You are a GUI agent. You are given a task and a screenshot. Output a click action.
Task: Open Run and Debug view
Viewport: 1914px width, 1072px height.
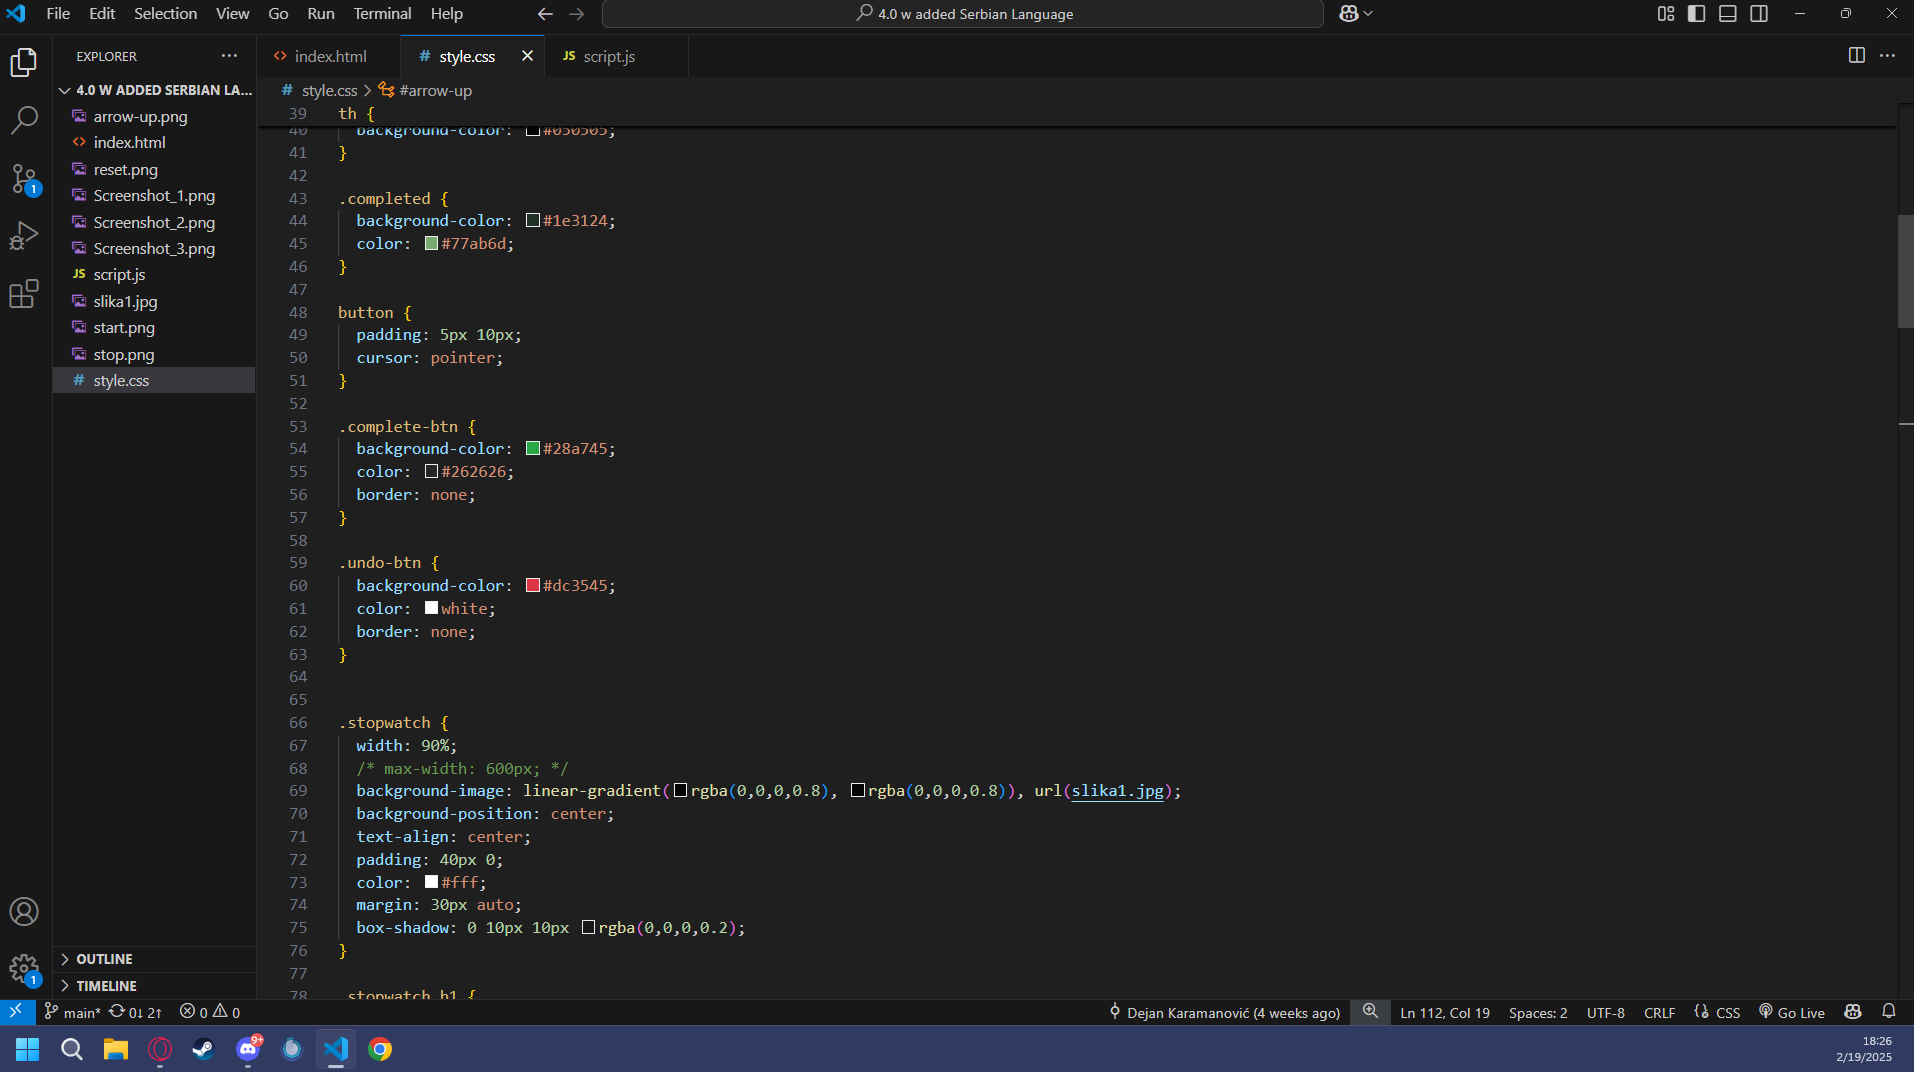(x=24, y=236)
